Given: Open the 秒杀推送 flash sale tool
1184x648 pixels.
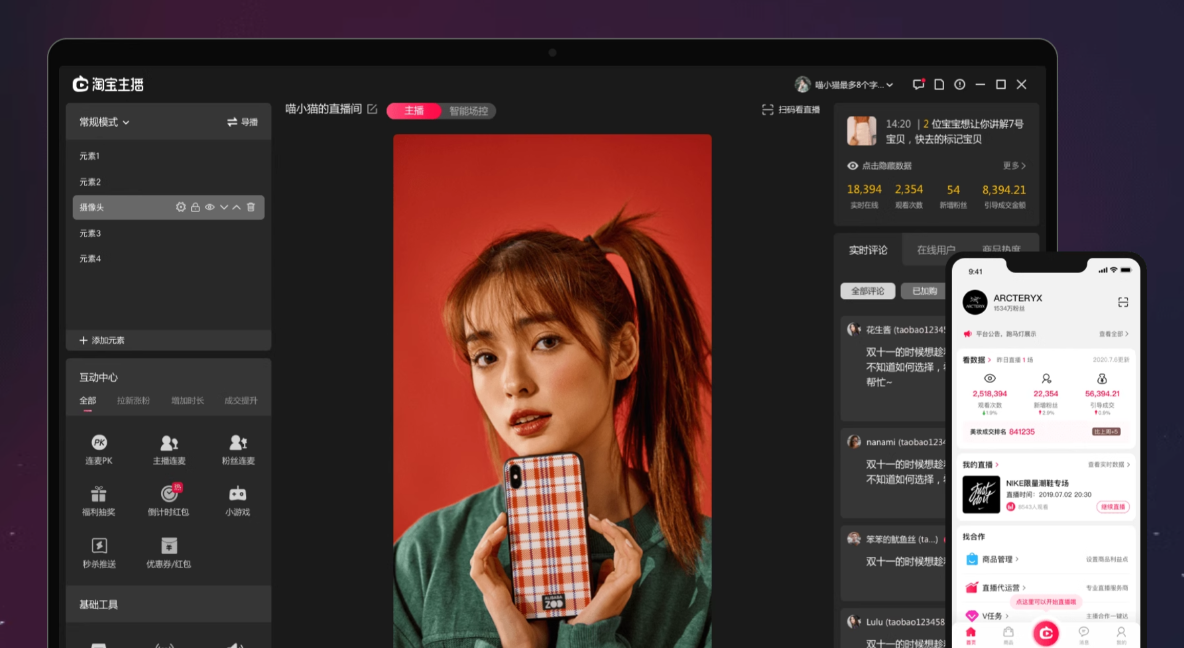Looking at the screenshot, I should 99,552.
